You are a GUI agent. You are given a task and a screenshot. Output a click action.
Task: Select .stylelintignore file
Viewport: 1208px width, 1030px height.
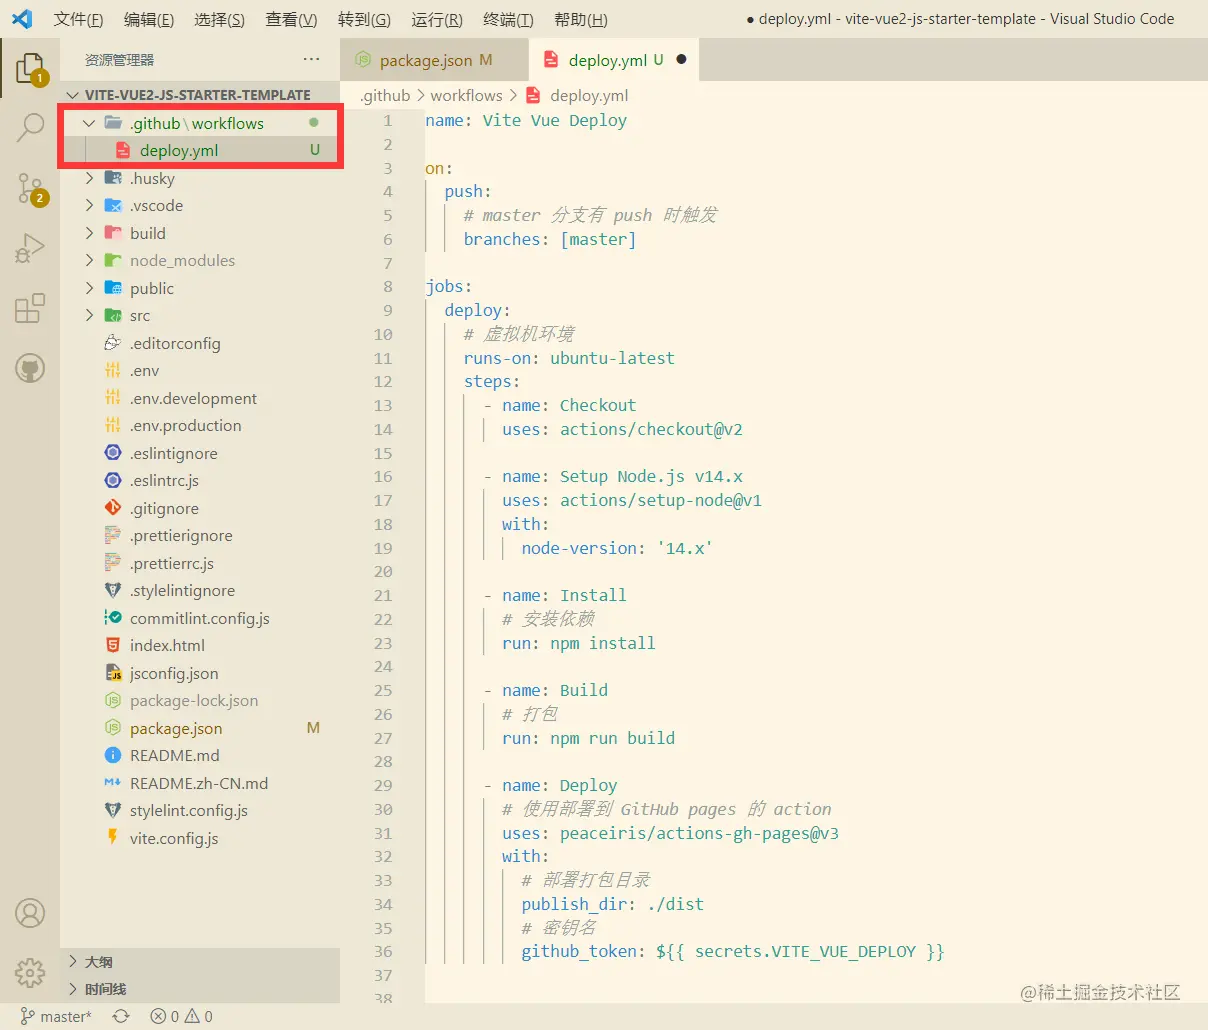pos(200,590)
